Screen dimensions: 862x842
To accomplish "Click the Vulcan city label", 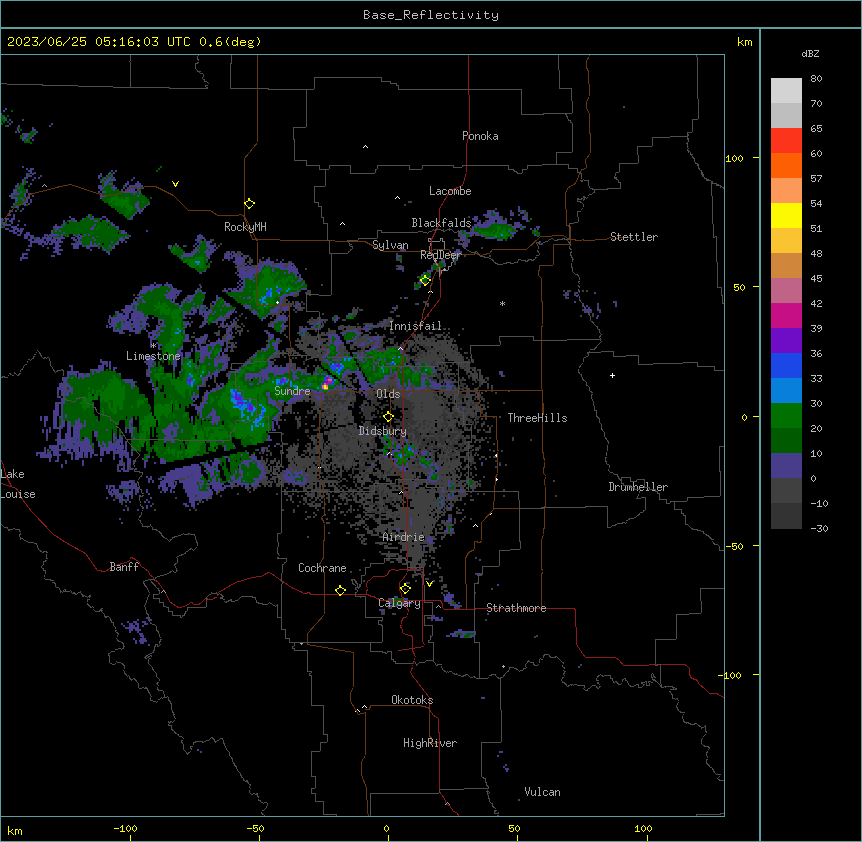I will click(x=543, y=792).
